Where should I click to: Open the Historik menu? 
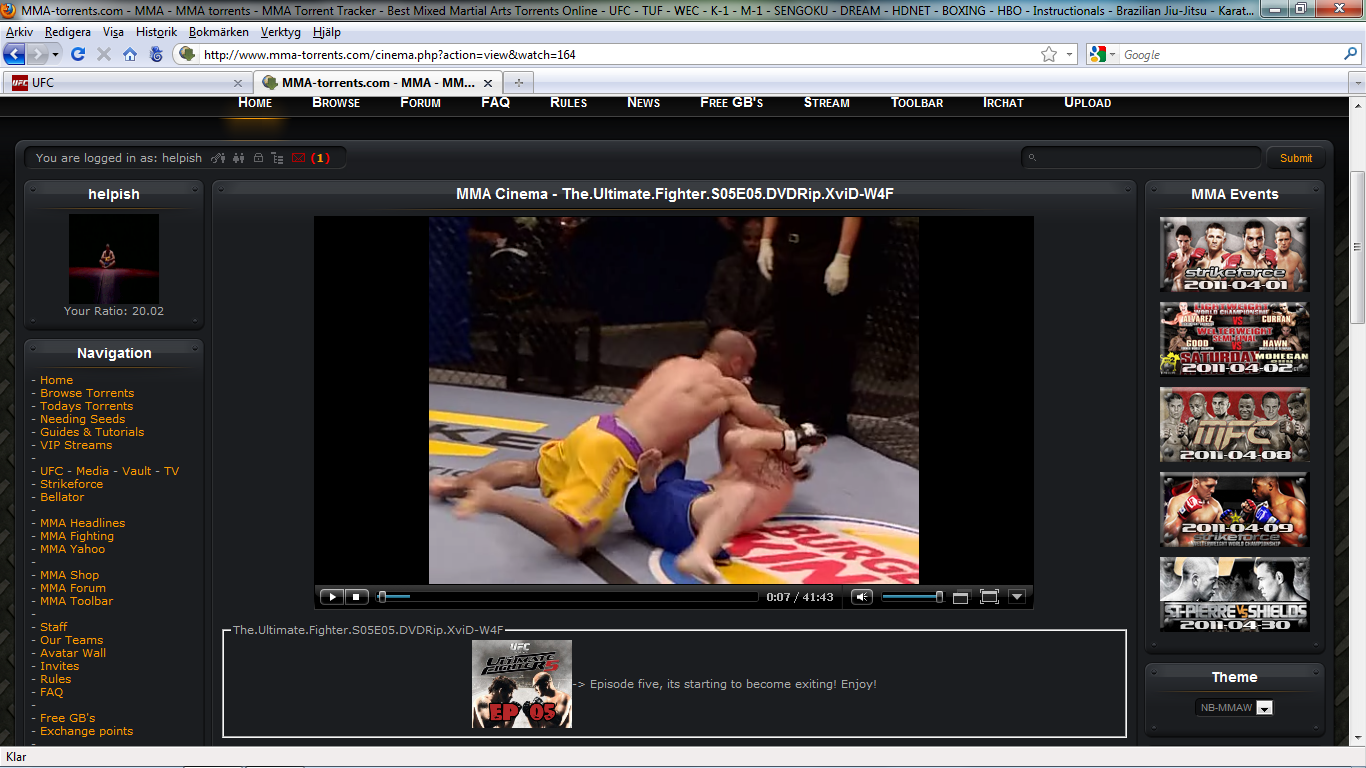[156, 32]
